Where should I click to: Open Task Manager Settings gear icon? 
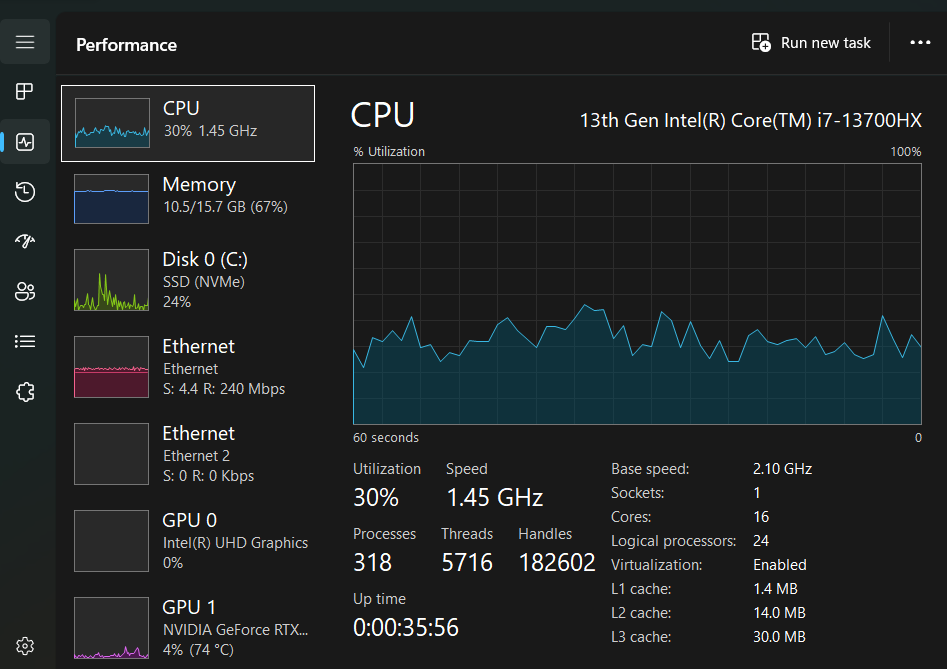25,645
